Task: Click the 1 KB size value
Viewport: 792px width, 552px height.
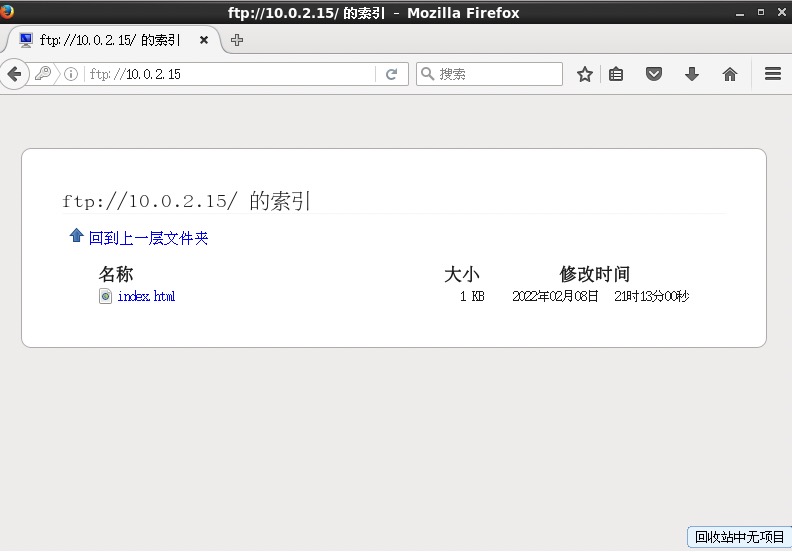Action: pos(472,296)
